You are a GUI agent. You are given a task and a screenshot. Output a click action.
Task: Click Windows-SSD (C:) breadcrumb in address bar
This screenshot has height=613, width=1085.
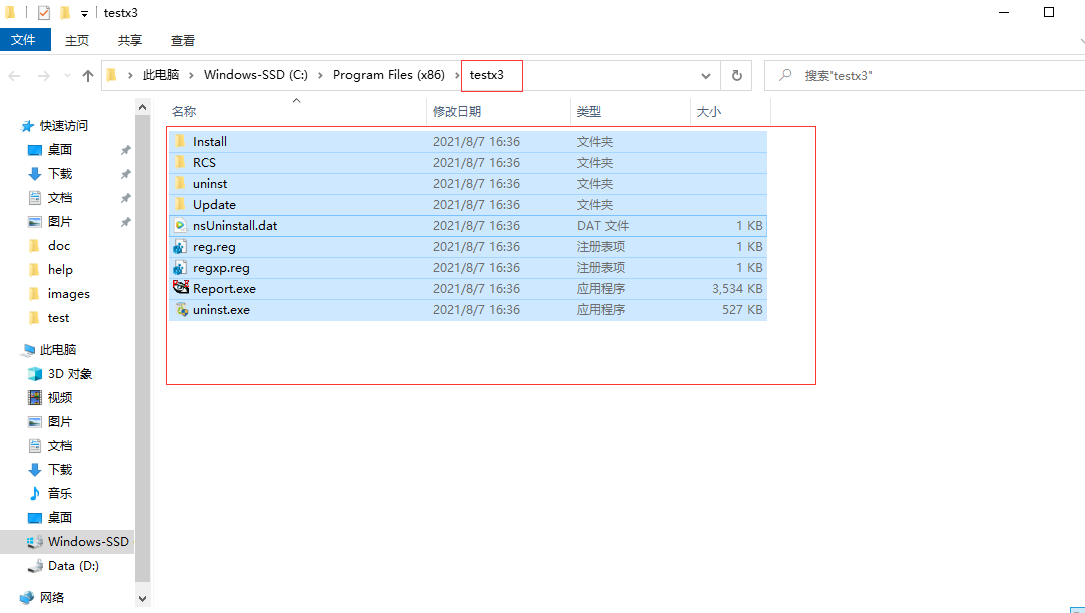point(255,75)
